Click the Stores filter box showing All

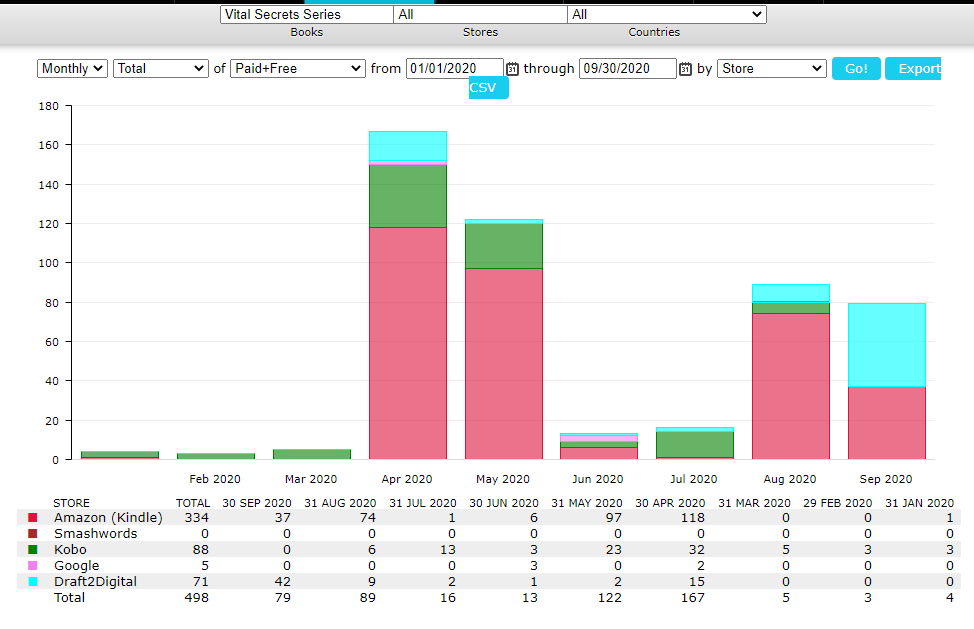(480, 15)
